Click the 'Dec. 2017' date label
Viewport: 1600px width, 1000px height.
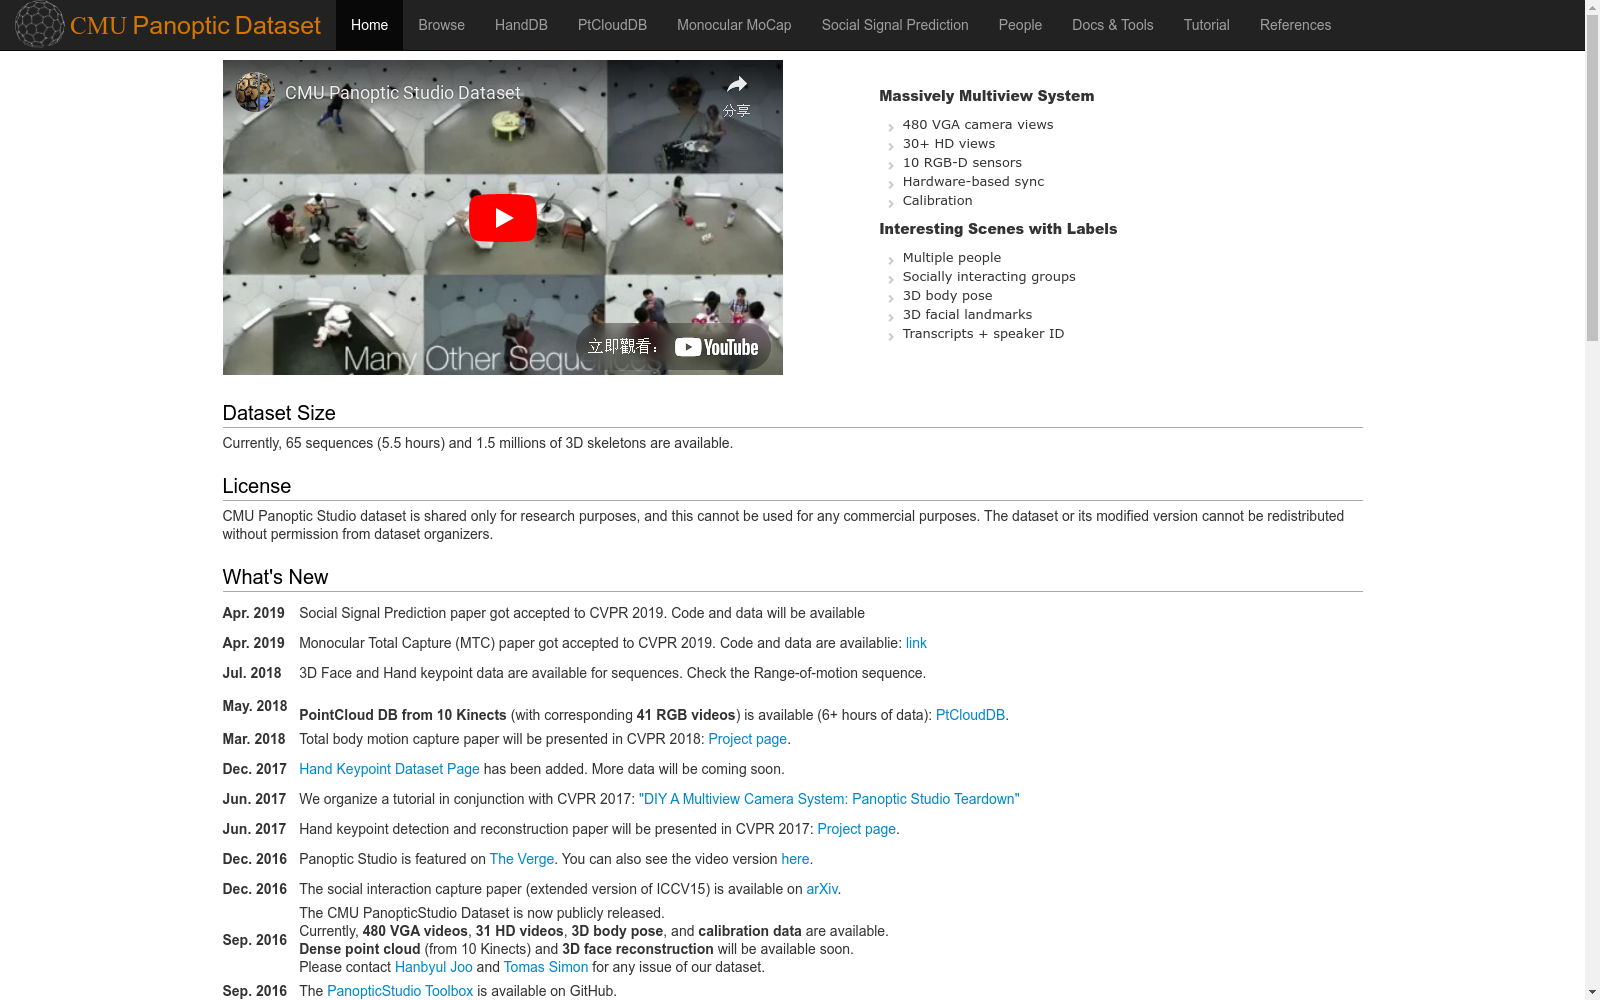pyautogui.click(x=254, y=769)
